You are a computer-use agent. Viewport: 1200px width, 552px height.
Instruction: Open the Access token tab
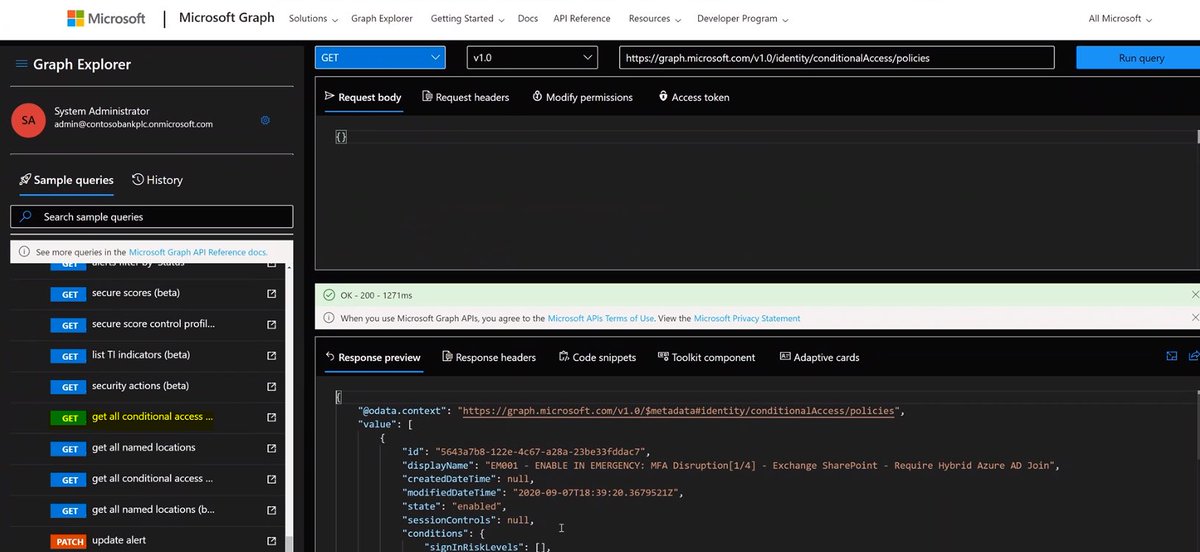(x=694, y=97)
